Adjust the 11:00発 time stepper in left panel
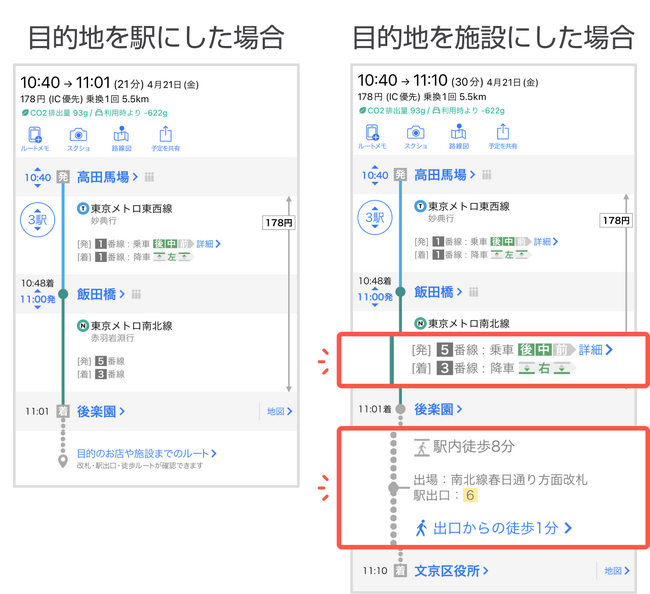Image resolution: width=650 pixels, height=594 pixels. click(x=37, y=298)
